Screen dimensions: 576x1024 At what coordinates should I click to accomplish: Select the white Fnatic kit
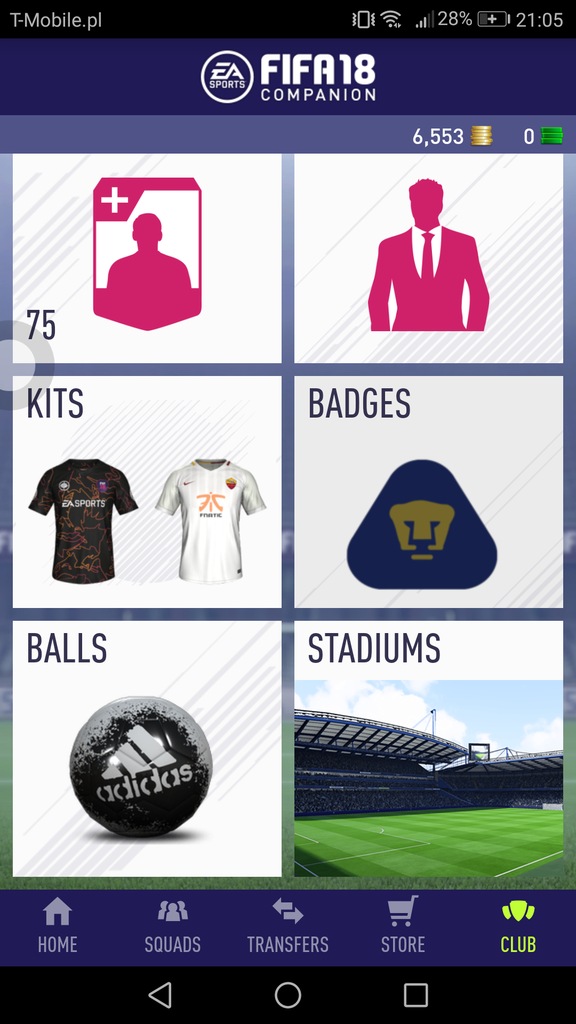(211, 520)
